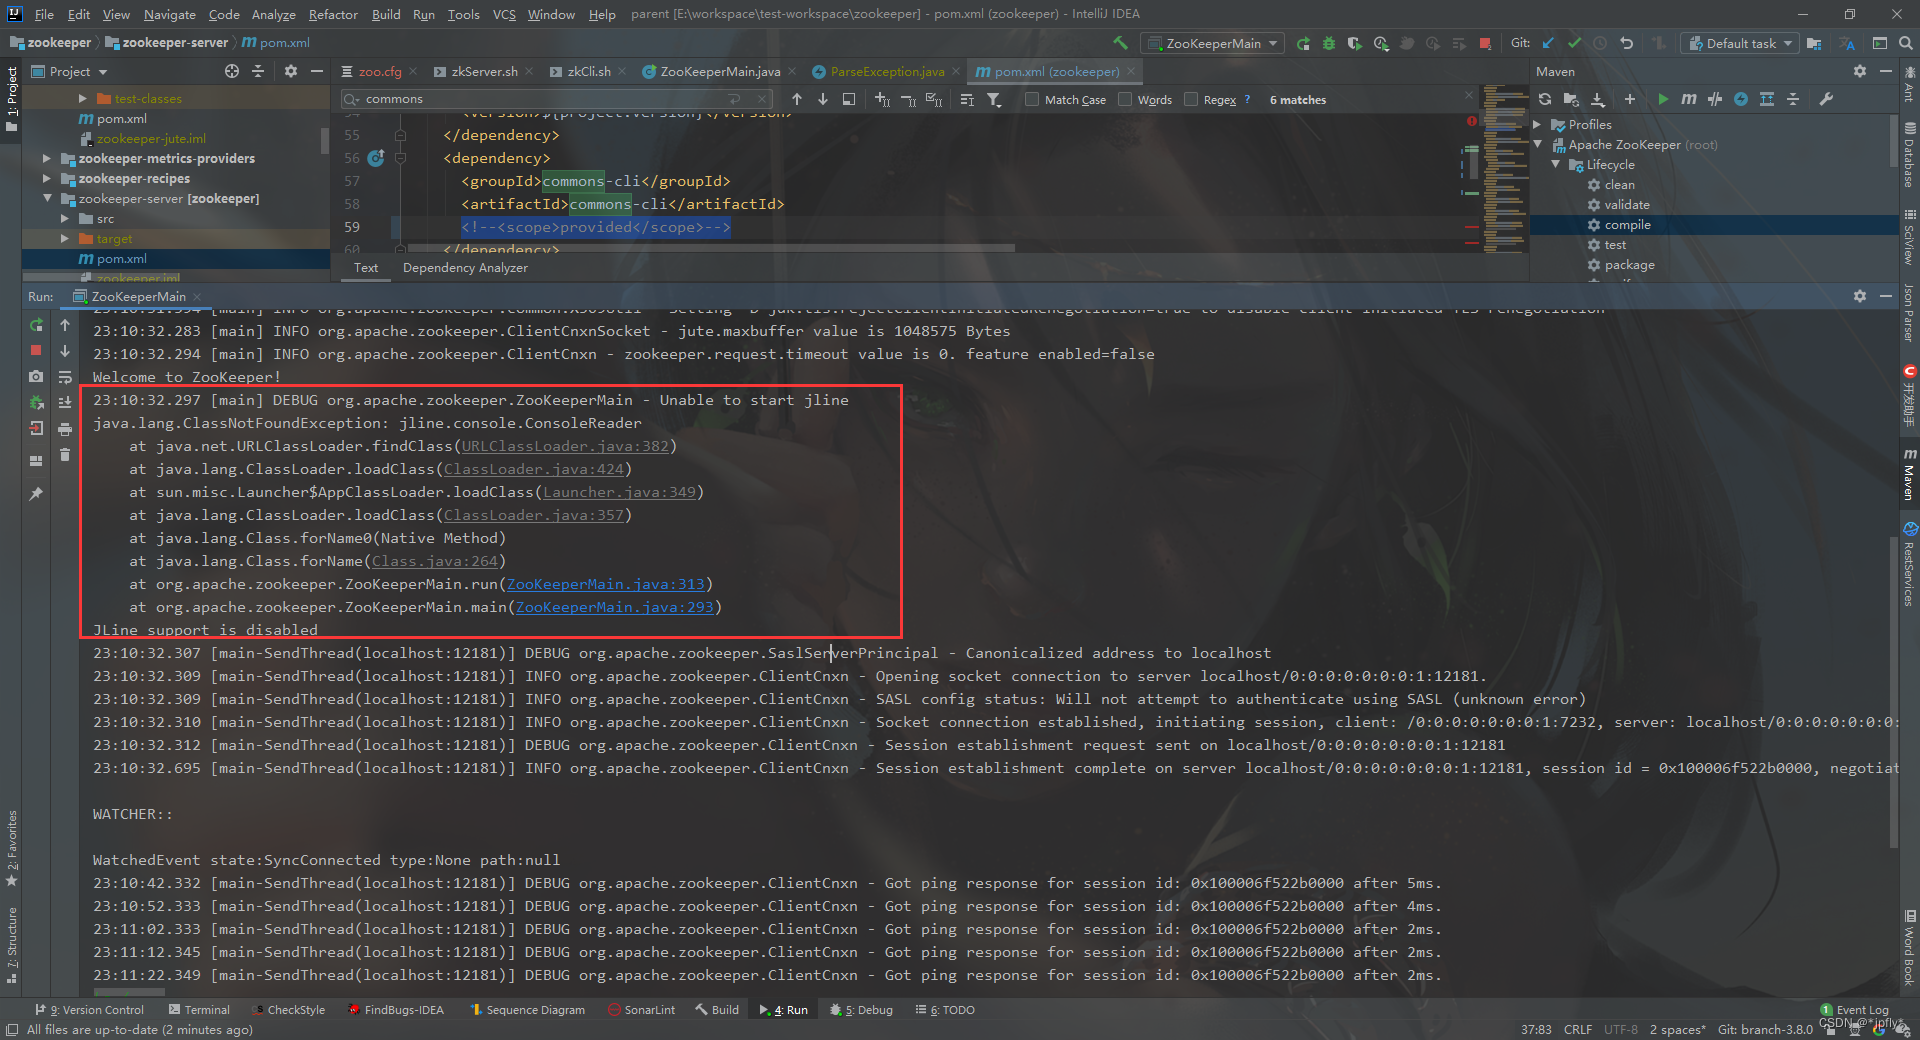1920x1040 pixels.
Task: Enable the Match Case checkbox
Action: [1032, 99]
